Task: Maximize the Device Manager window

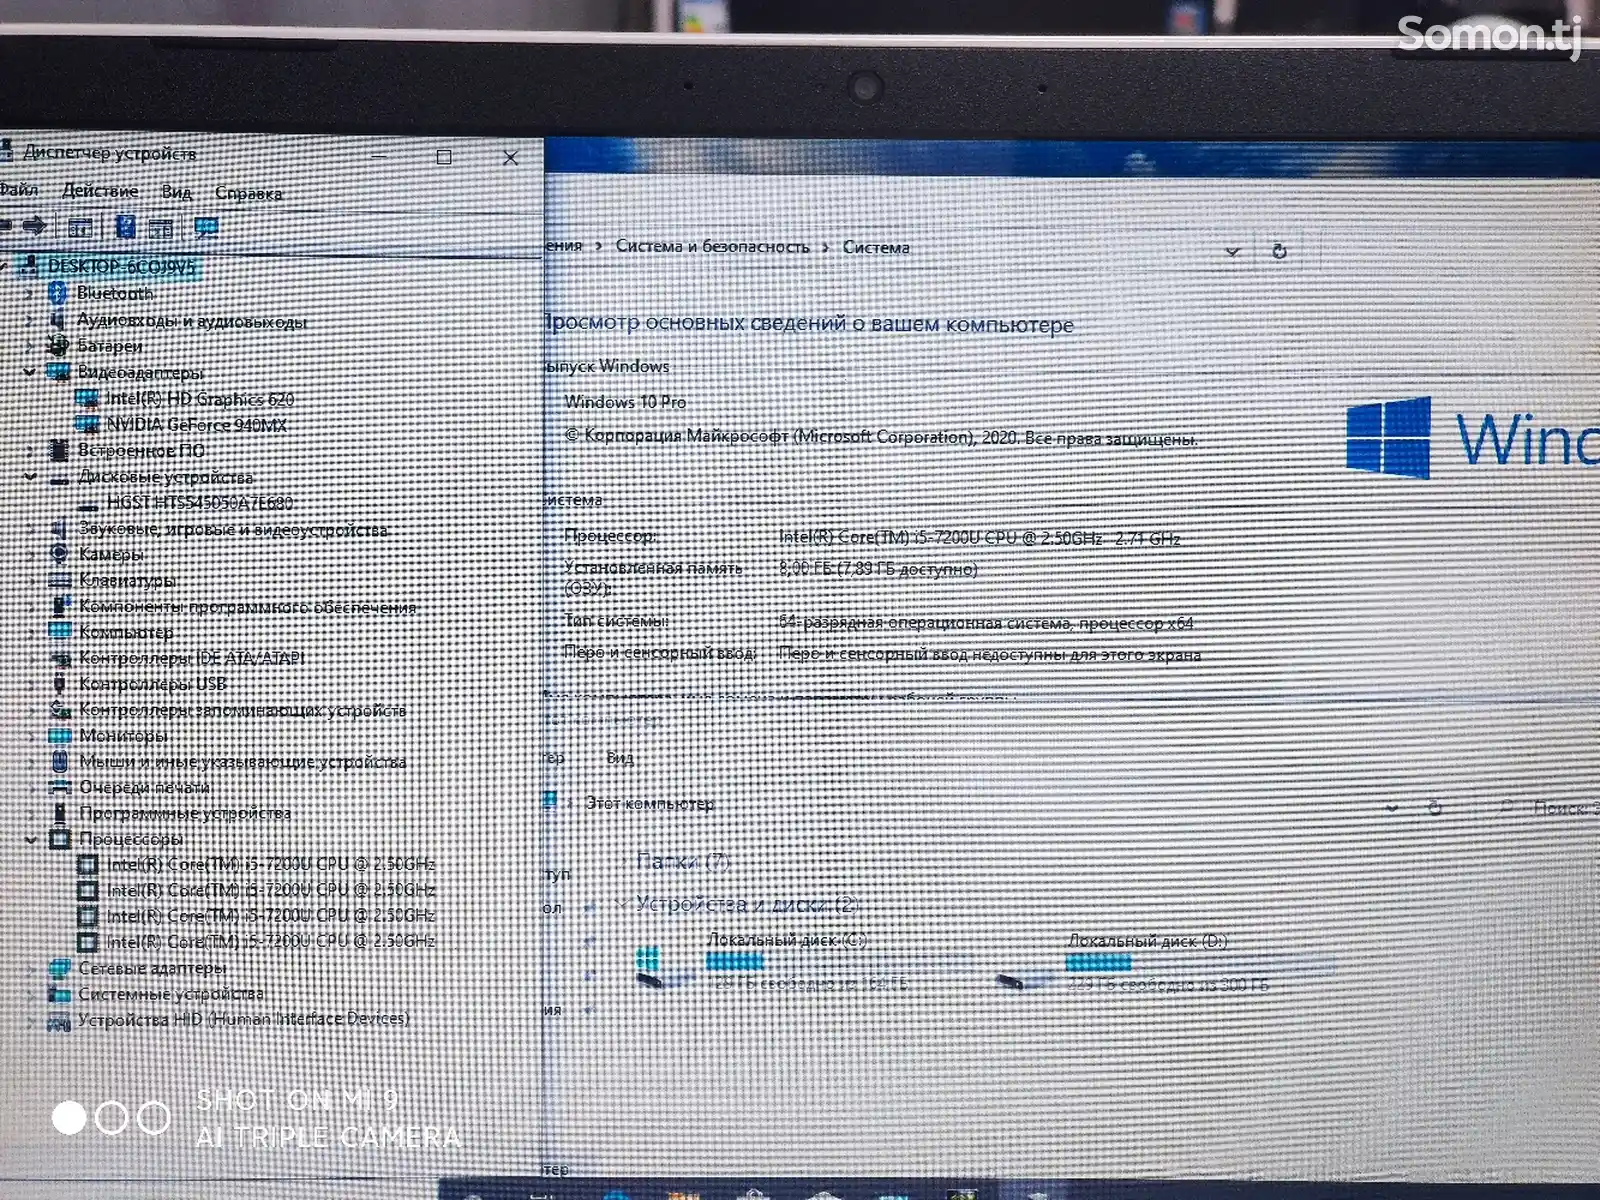Action: [x=444, y=157]
